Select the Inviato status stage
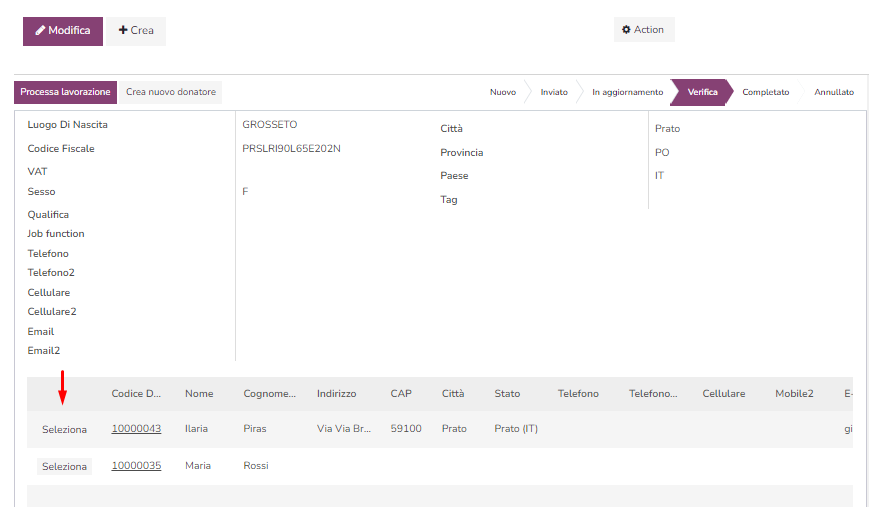 click(x=554, y=92)
